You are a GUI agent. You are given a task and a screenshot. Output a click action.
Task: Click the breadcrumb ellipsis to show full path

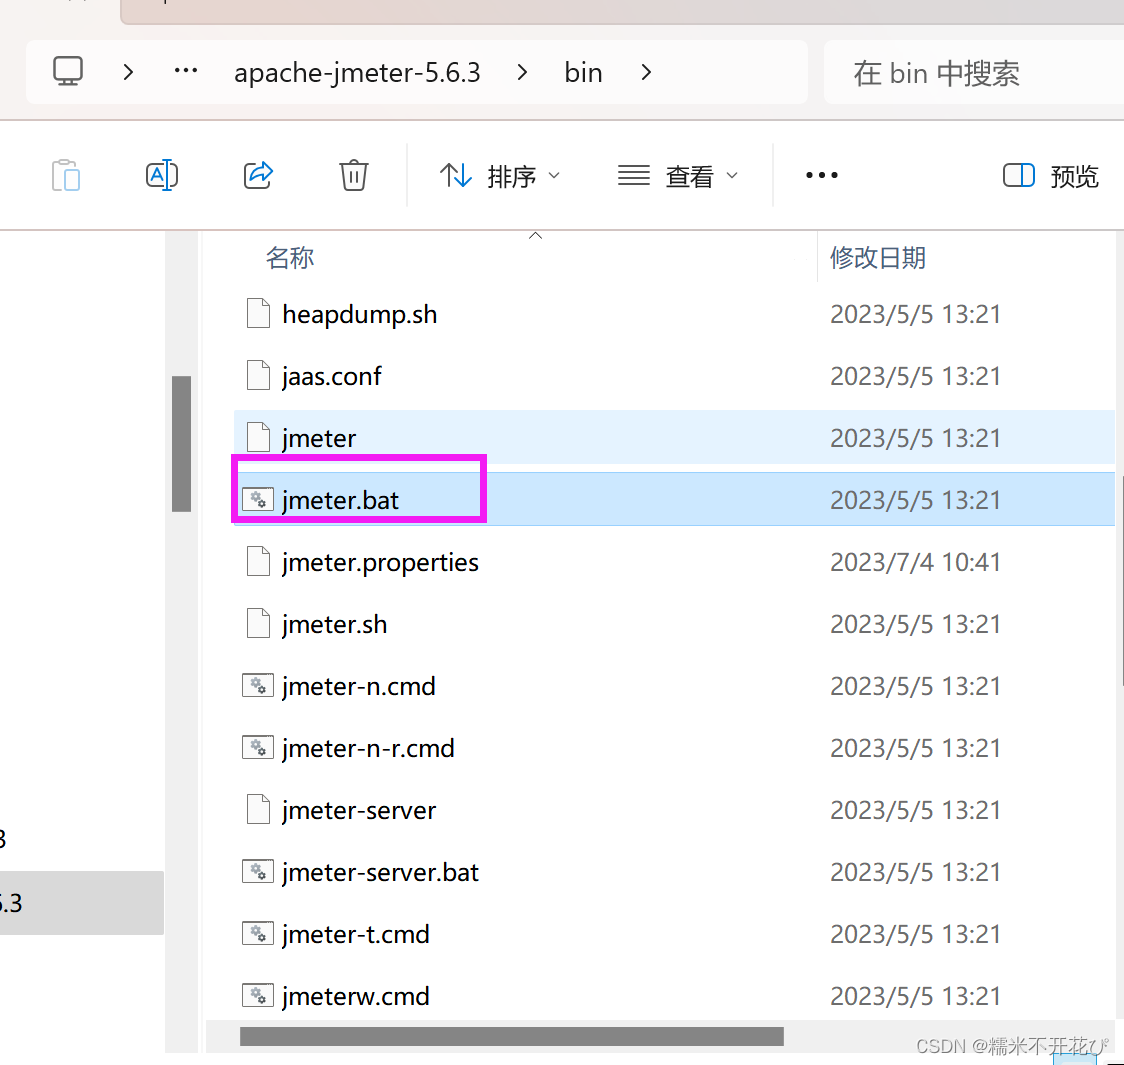[186, 71]
